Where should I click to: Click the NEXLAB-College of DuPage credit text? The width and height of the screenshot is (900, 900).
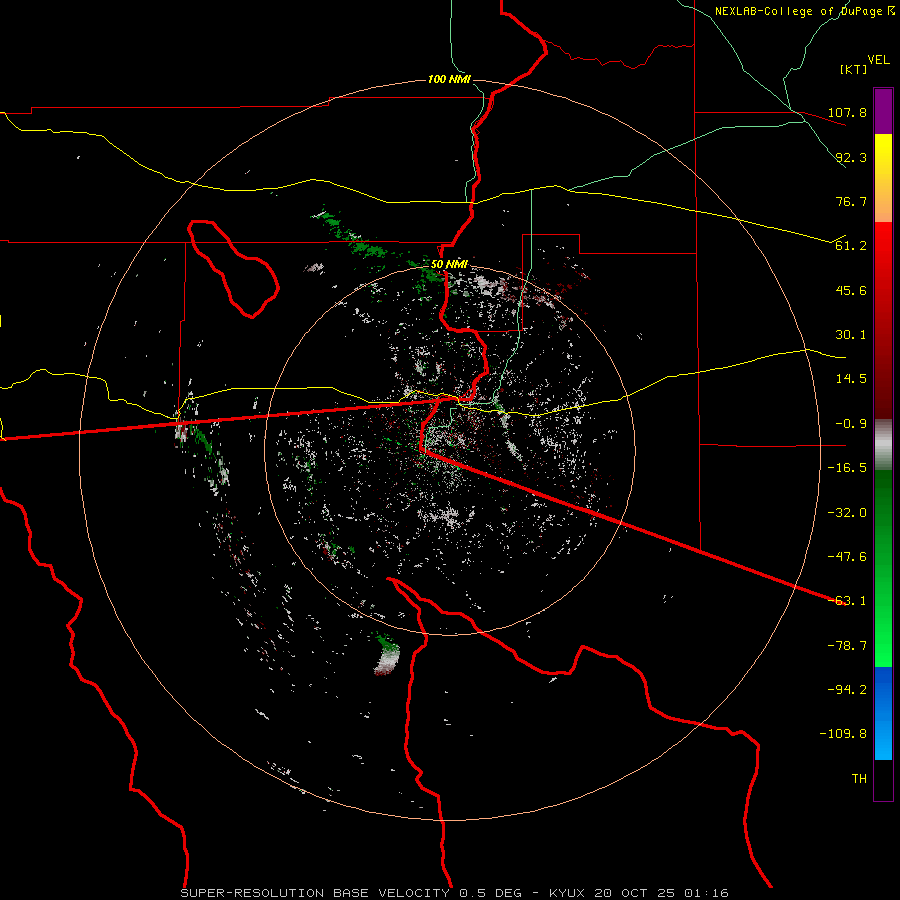[804, 11]
